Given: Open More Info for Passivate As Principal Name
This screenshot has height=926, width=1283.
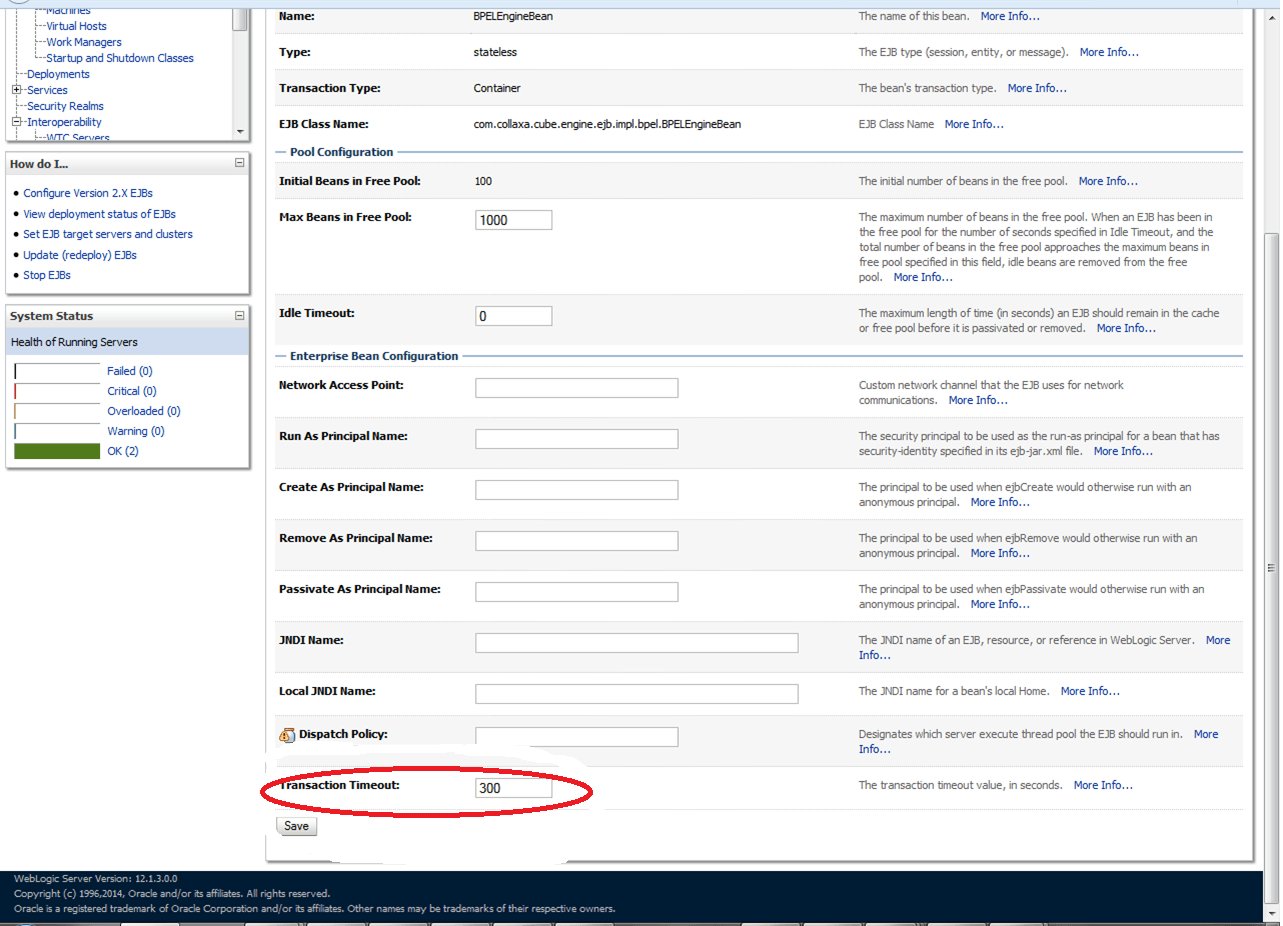Looking at the screenshot, I should [1000, 604].
